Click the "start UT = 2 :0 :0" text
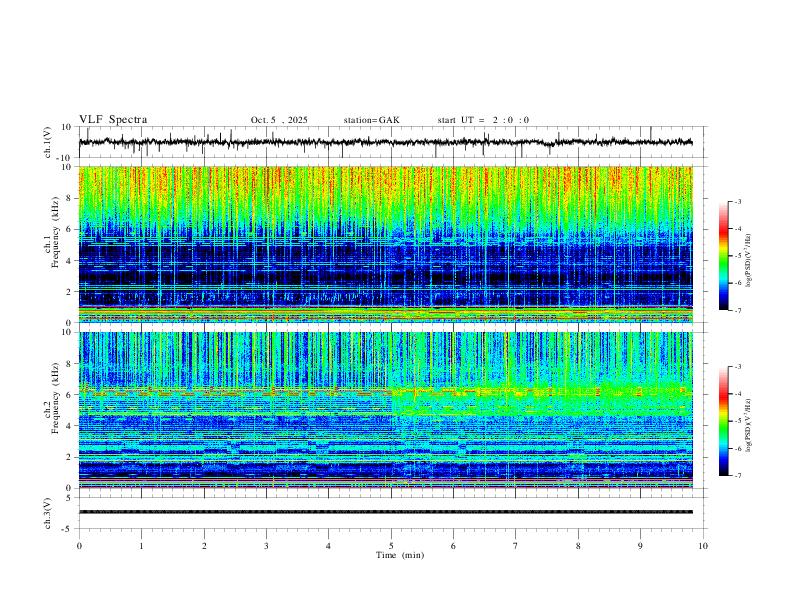The image size is (792, 612). (483, 120)
